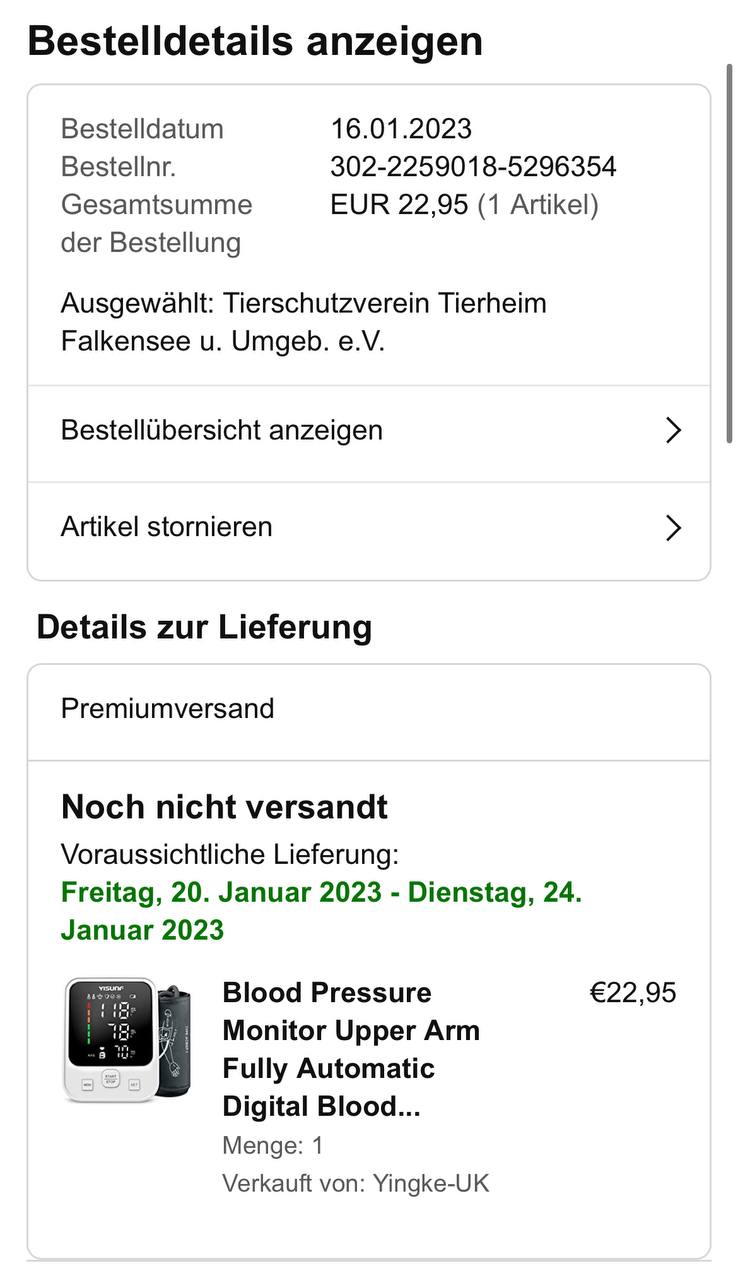Click the green estimated delivery date range

click(x=321, y=911)
